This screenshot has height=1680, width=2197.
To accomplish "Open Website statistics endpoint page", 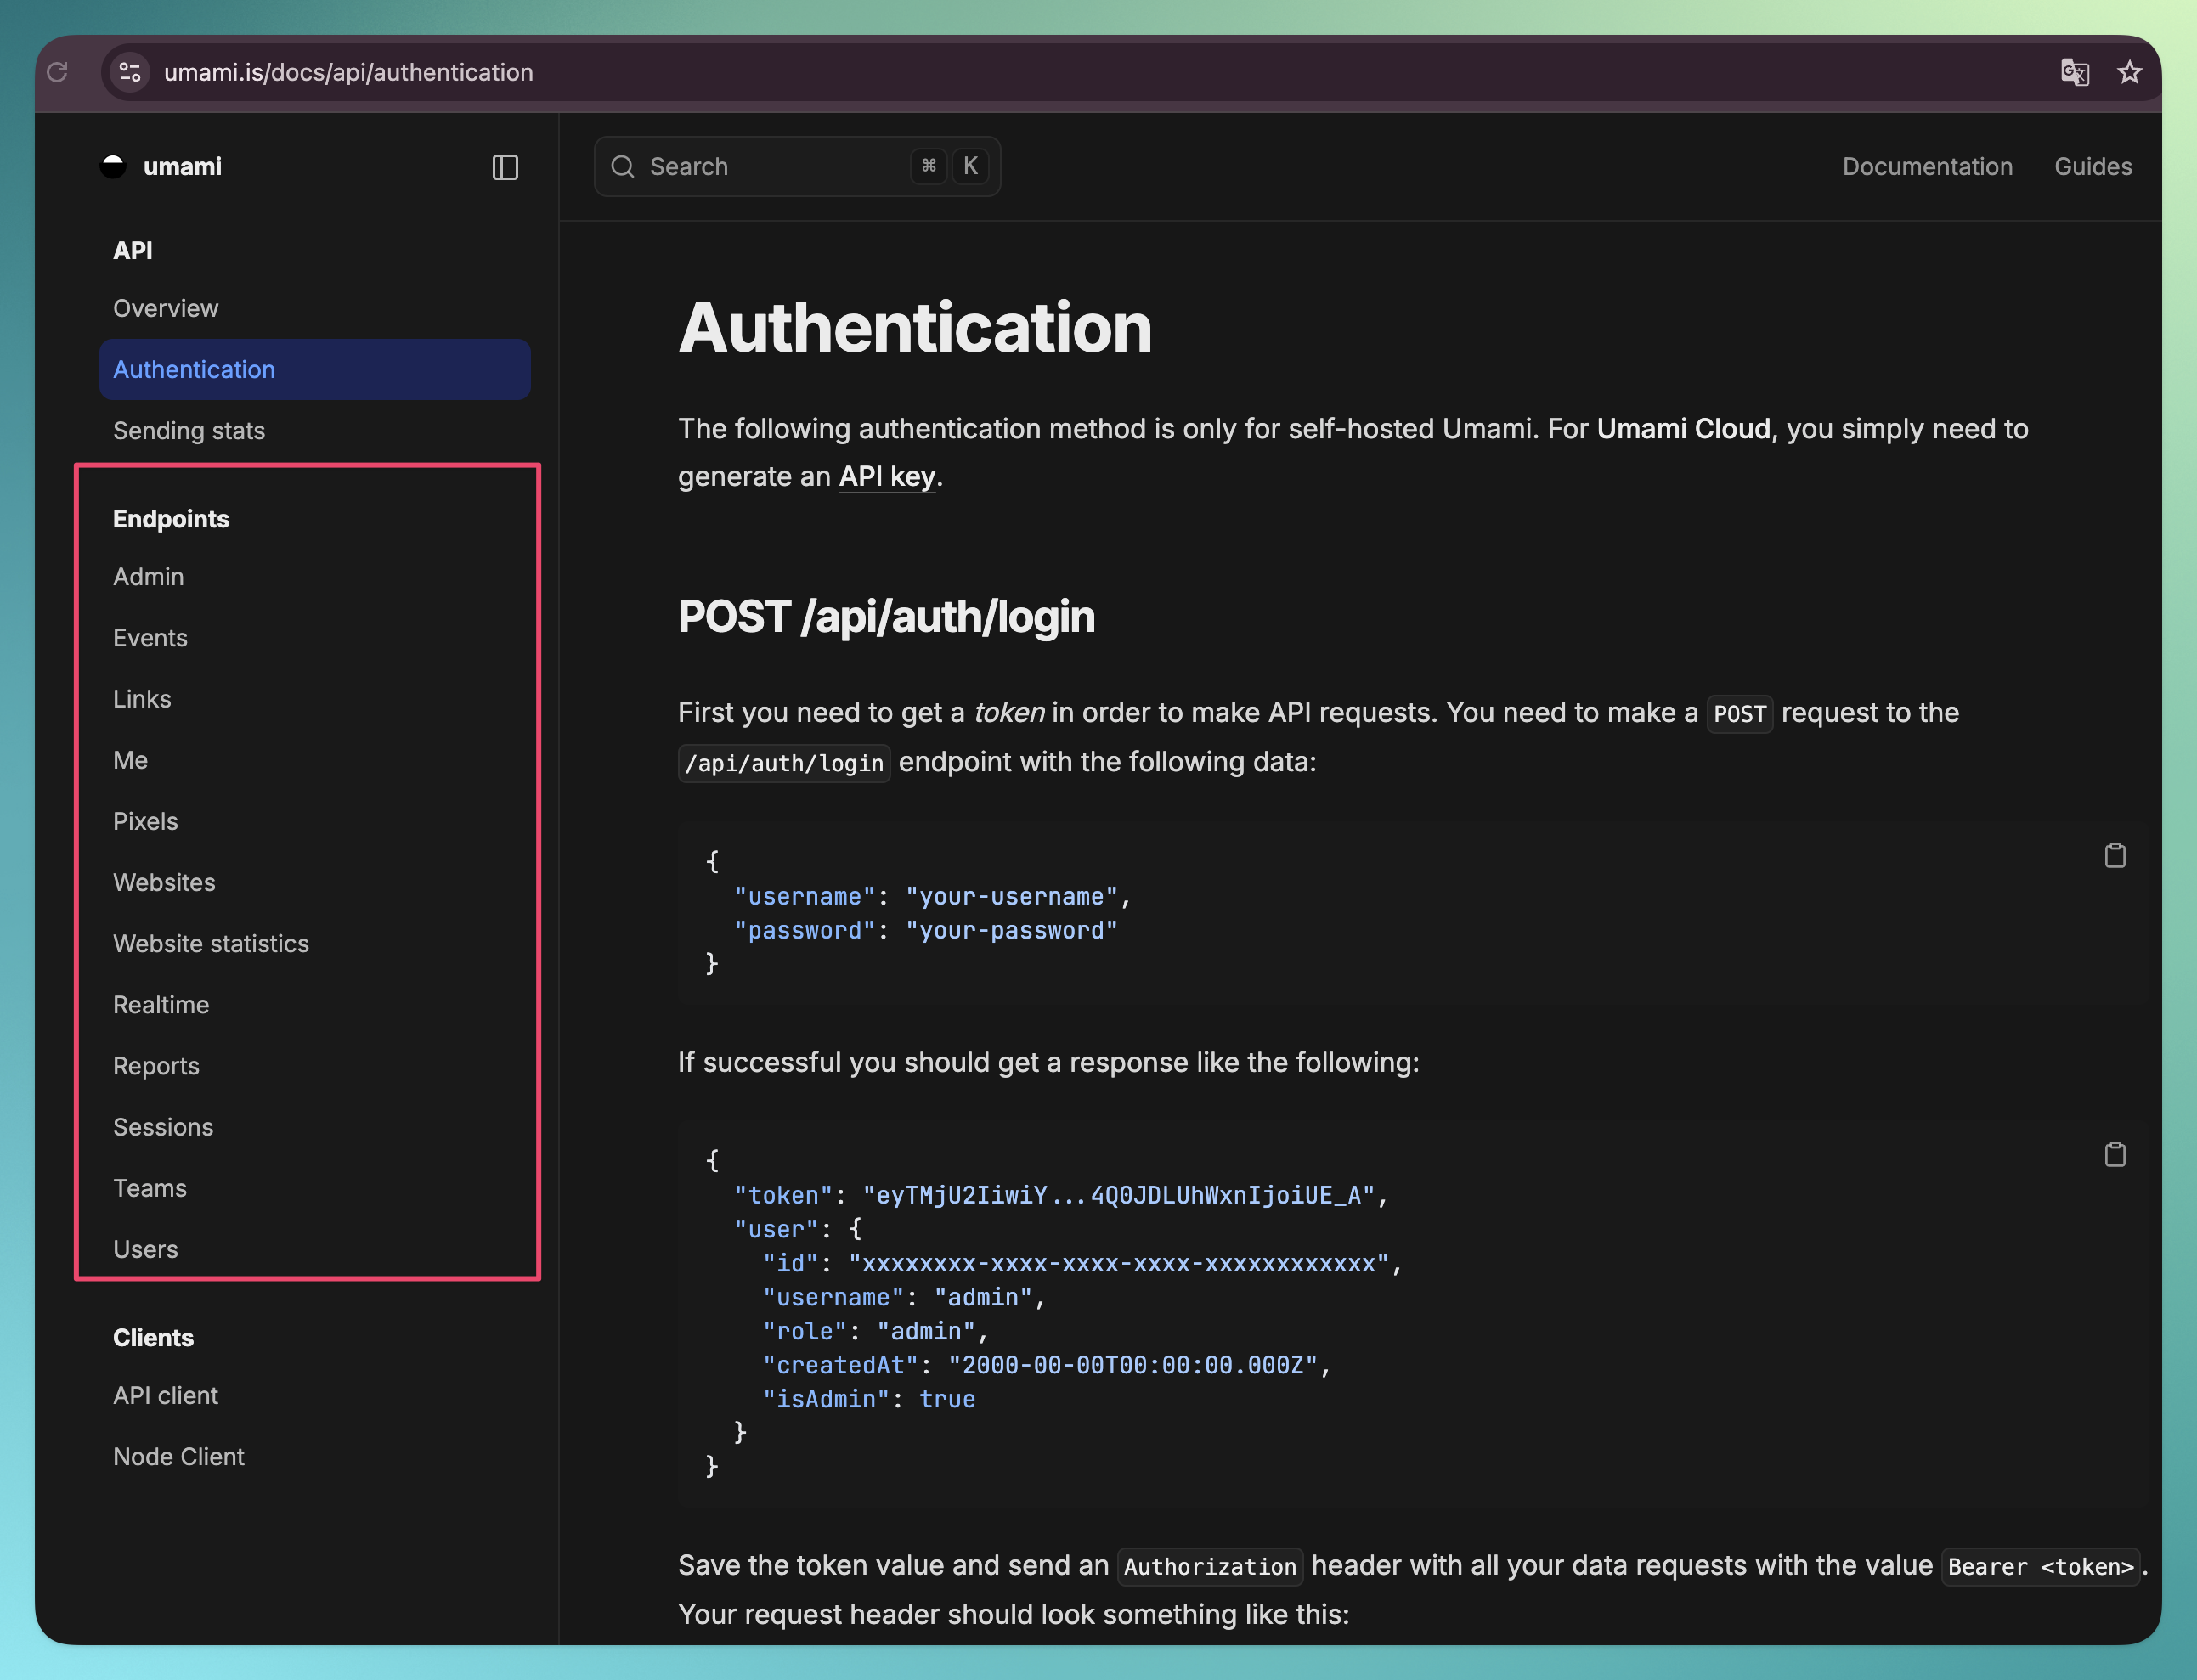I will click(x=211, y=943).
